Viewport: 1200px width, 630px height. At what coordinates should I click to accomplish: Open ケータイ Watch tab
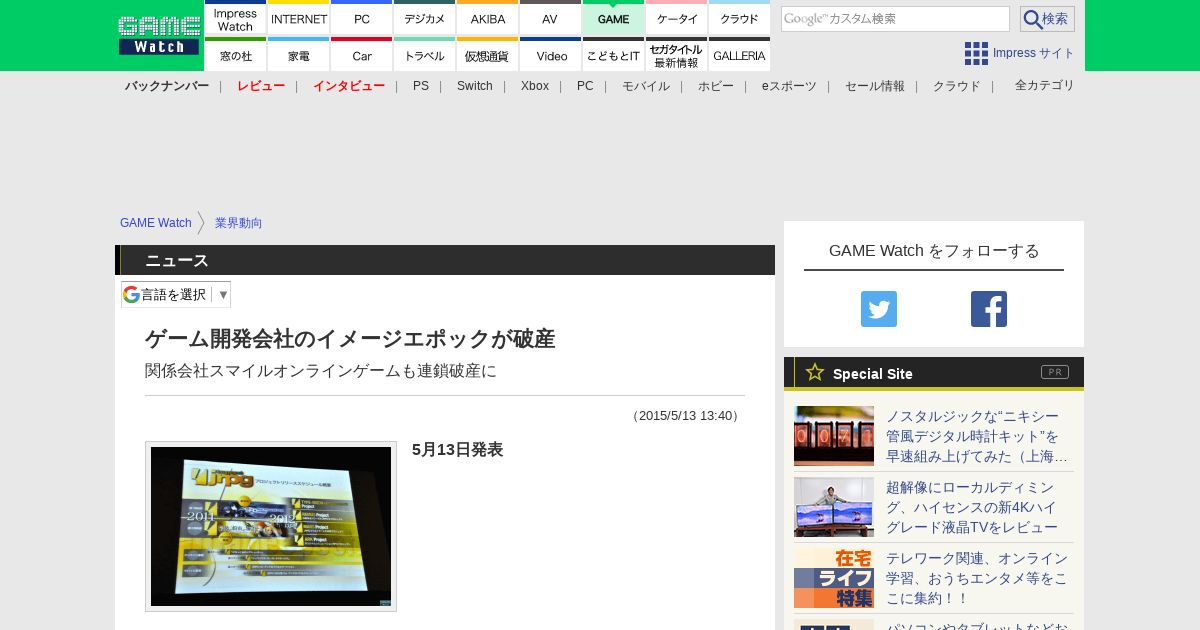click(677, 19)
